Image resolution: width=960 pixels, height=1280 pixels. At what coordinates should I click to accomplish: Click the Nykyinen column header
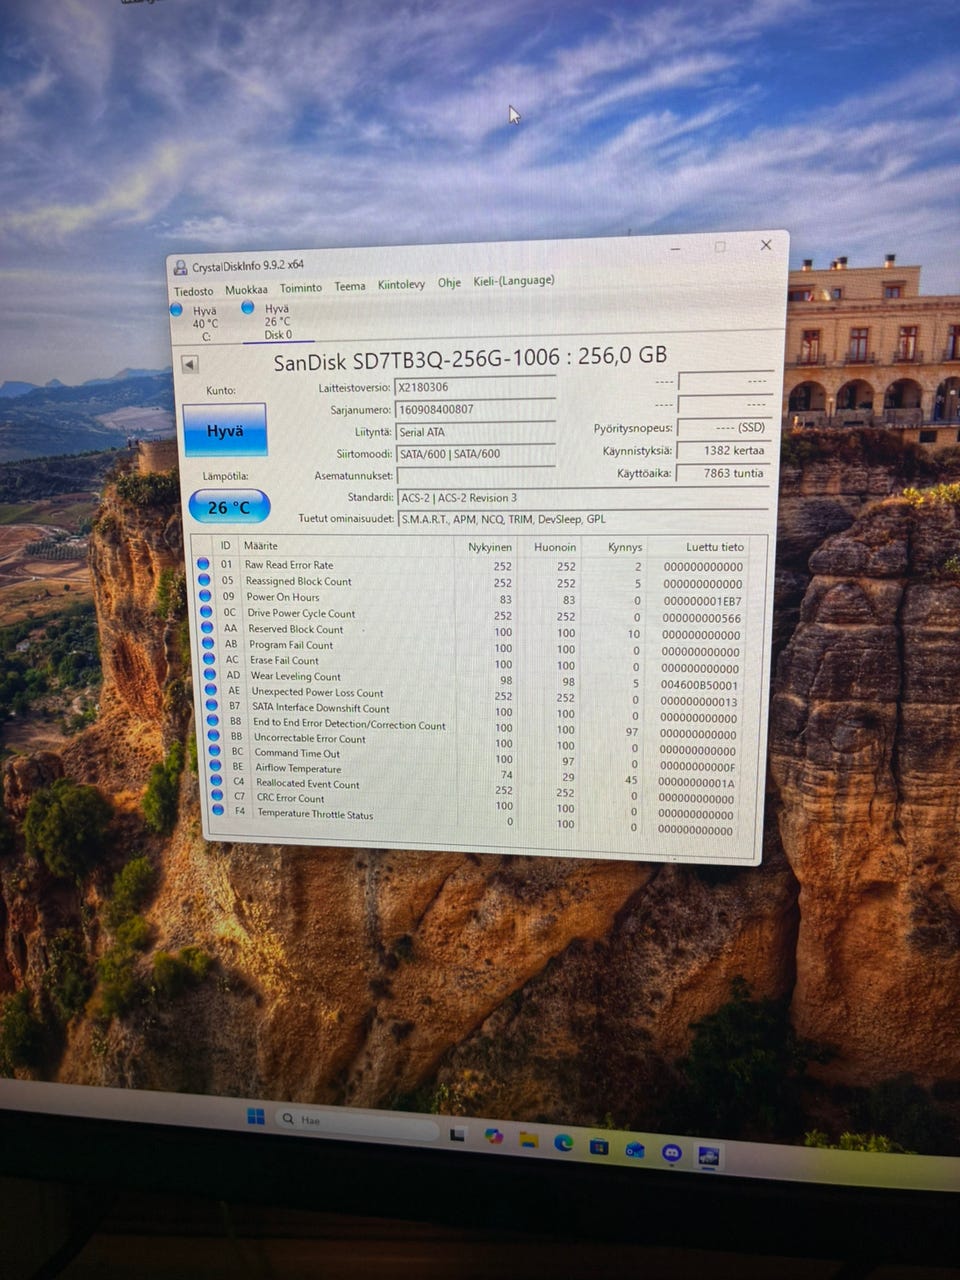pos(490,547)
